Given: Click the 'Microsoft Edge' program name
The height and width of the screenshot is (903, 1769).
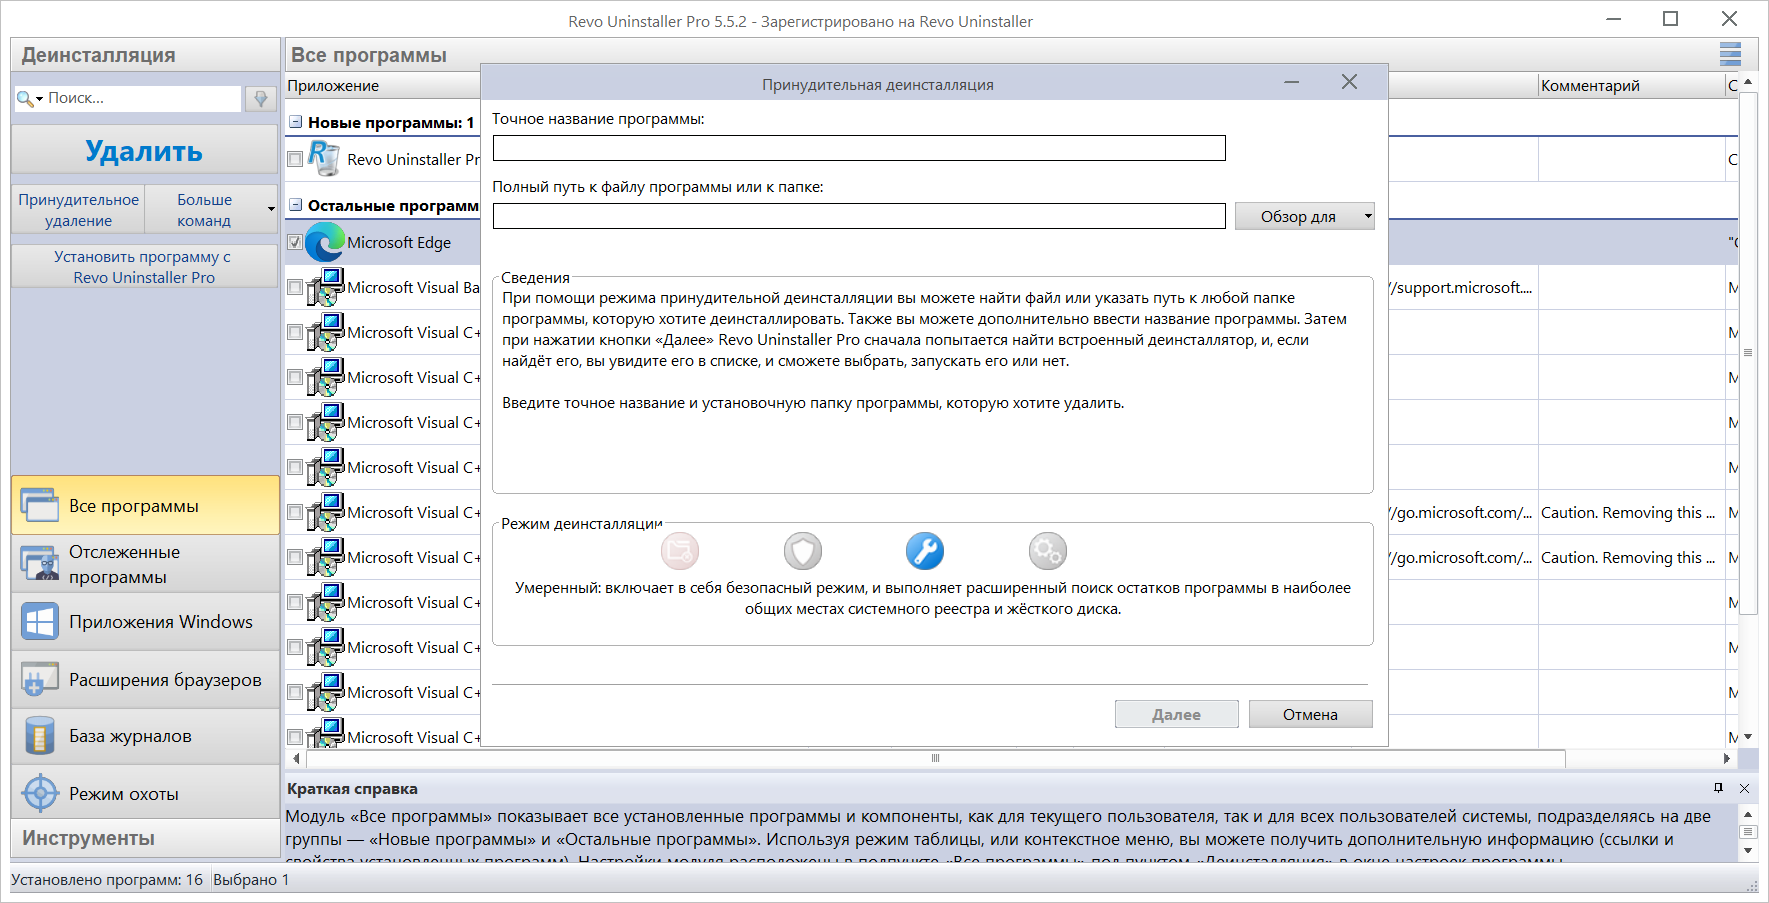Looking at the screenshot, I should click(x=399, y=242).
